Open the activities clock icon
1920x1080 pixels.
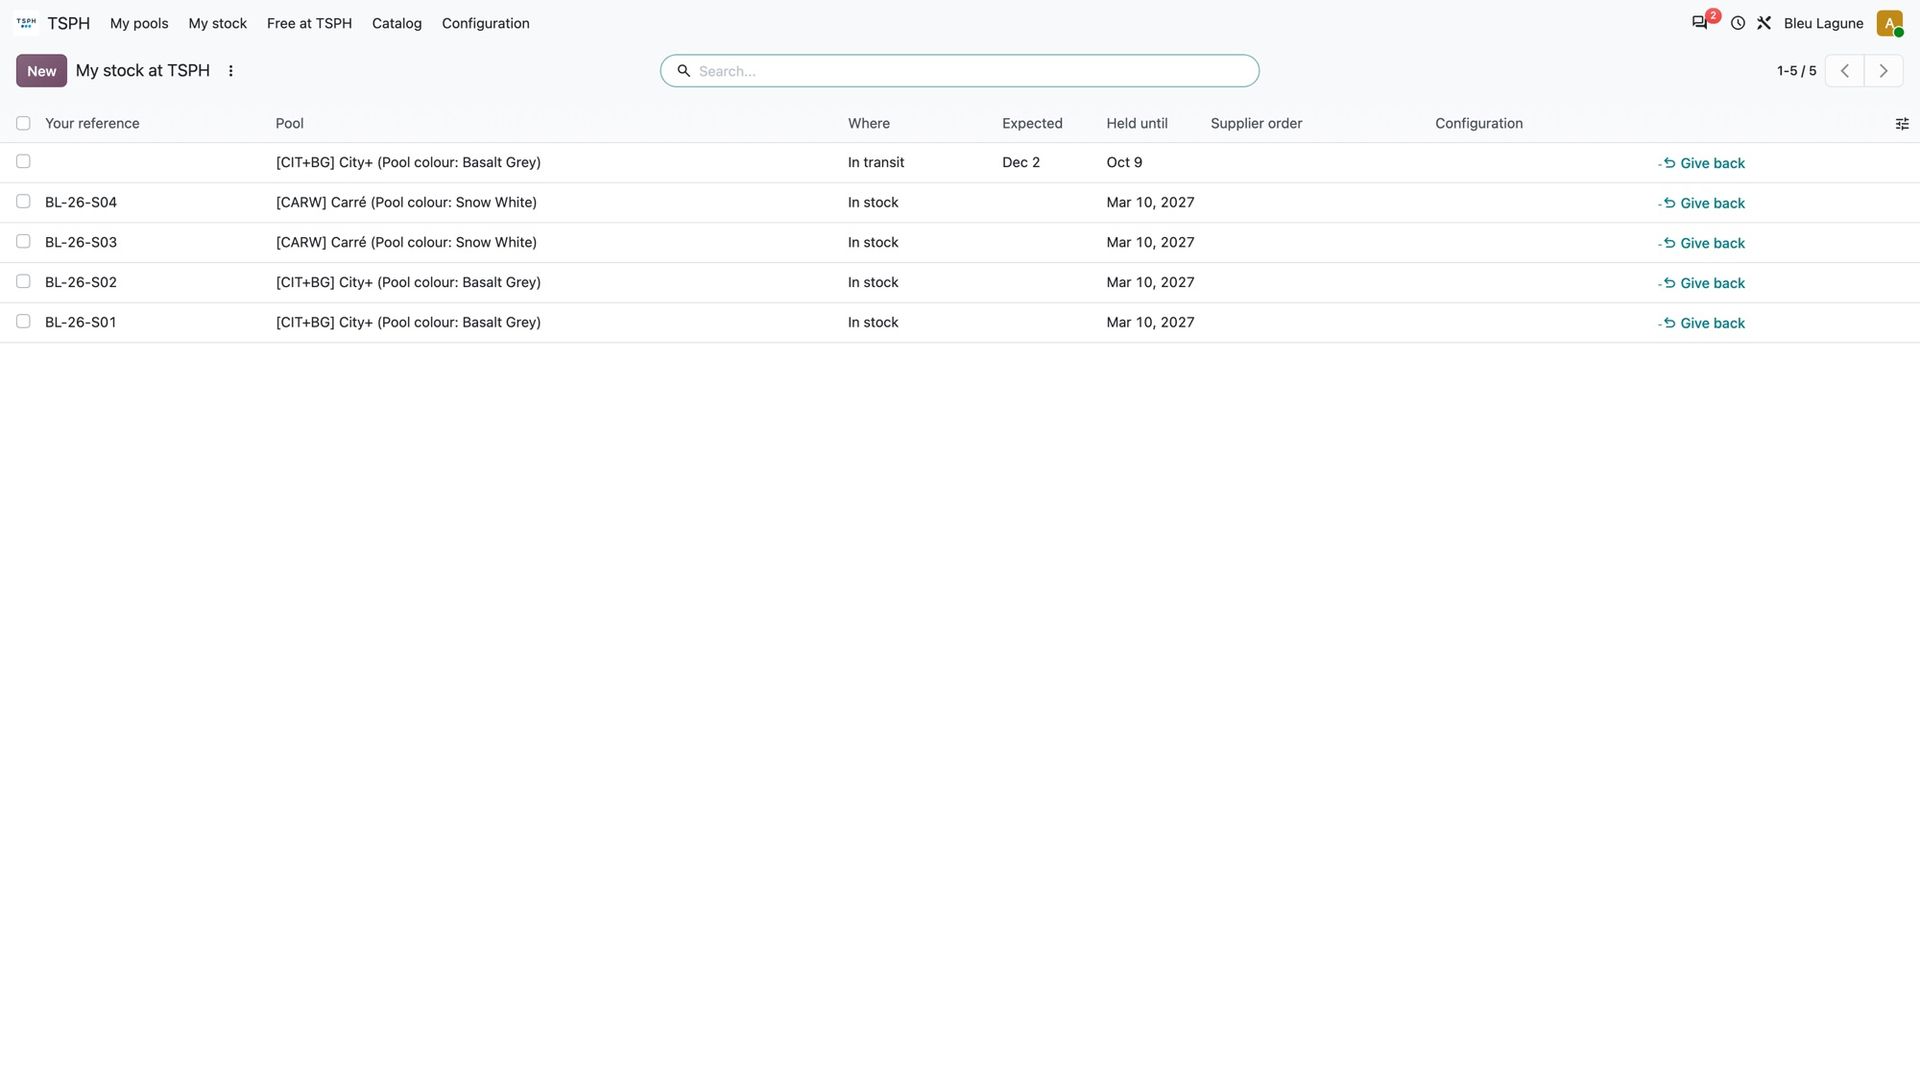tap(1738, 23)
